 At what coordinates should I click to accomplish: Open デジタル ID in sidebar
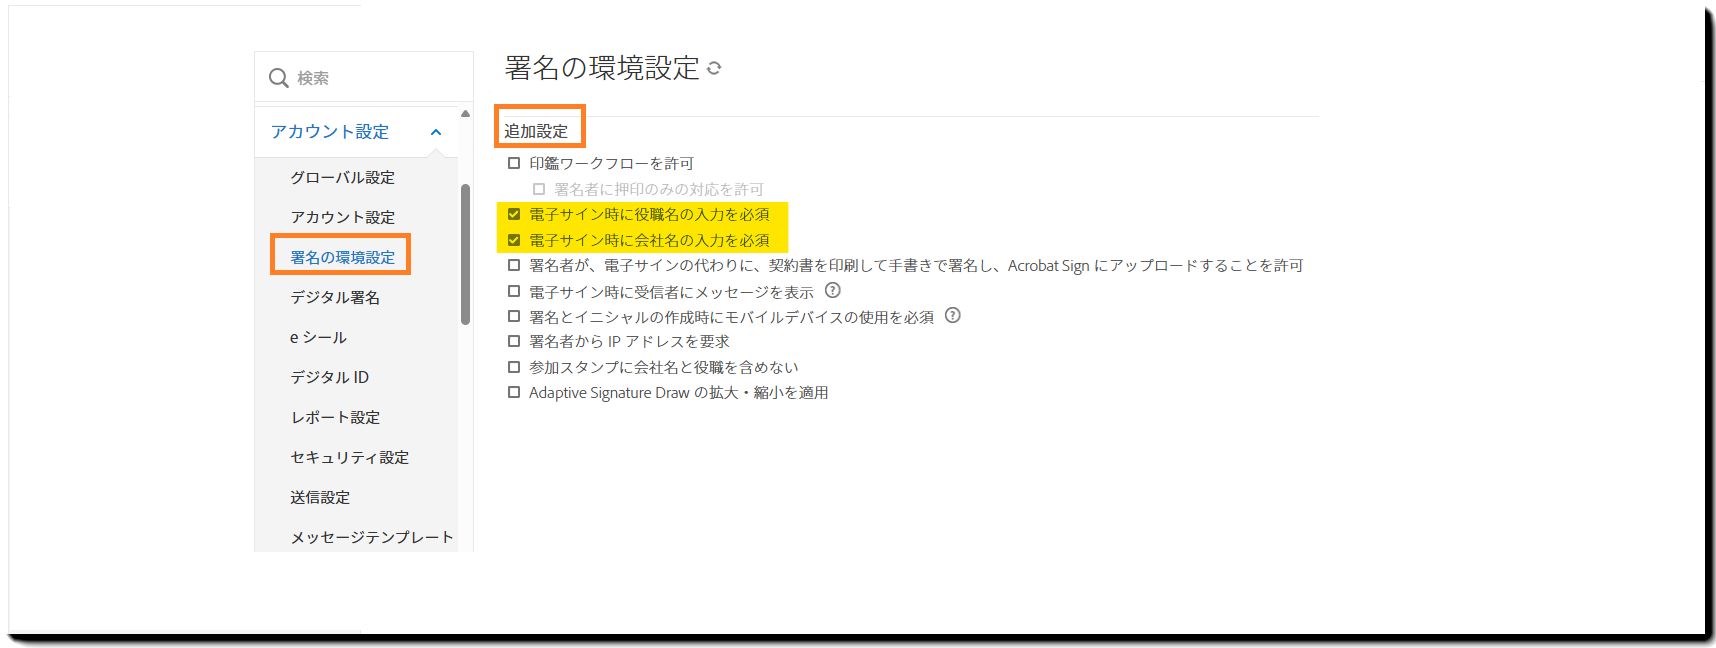(x=329, y=377)
